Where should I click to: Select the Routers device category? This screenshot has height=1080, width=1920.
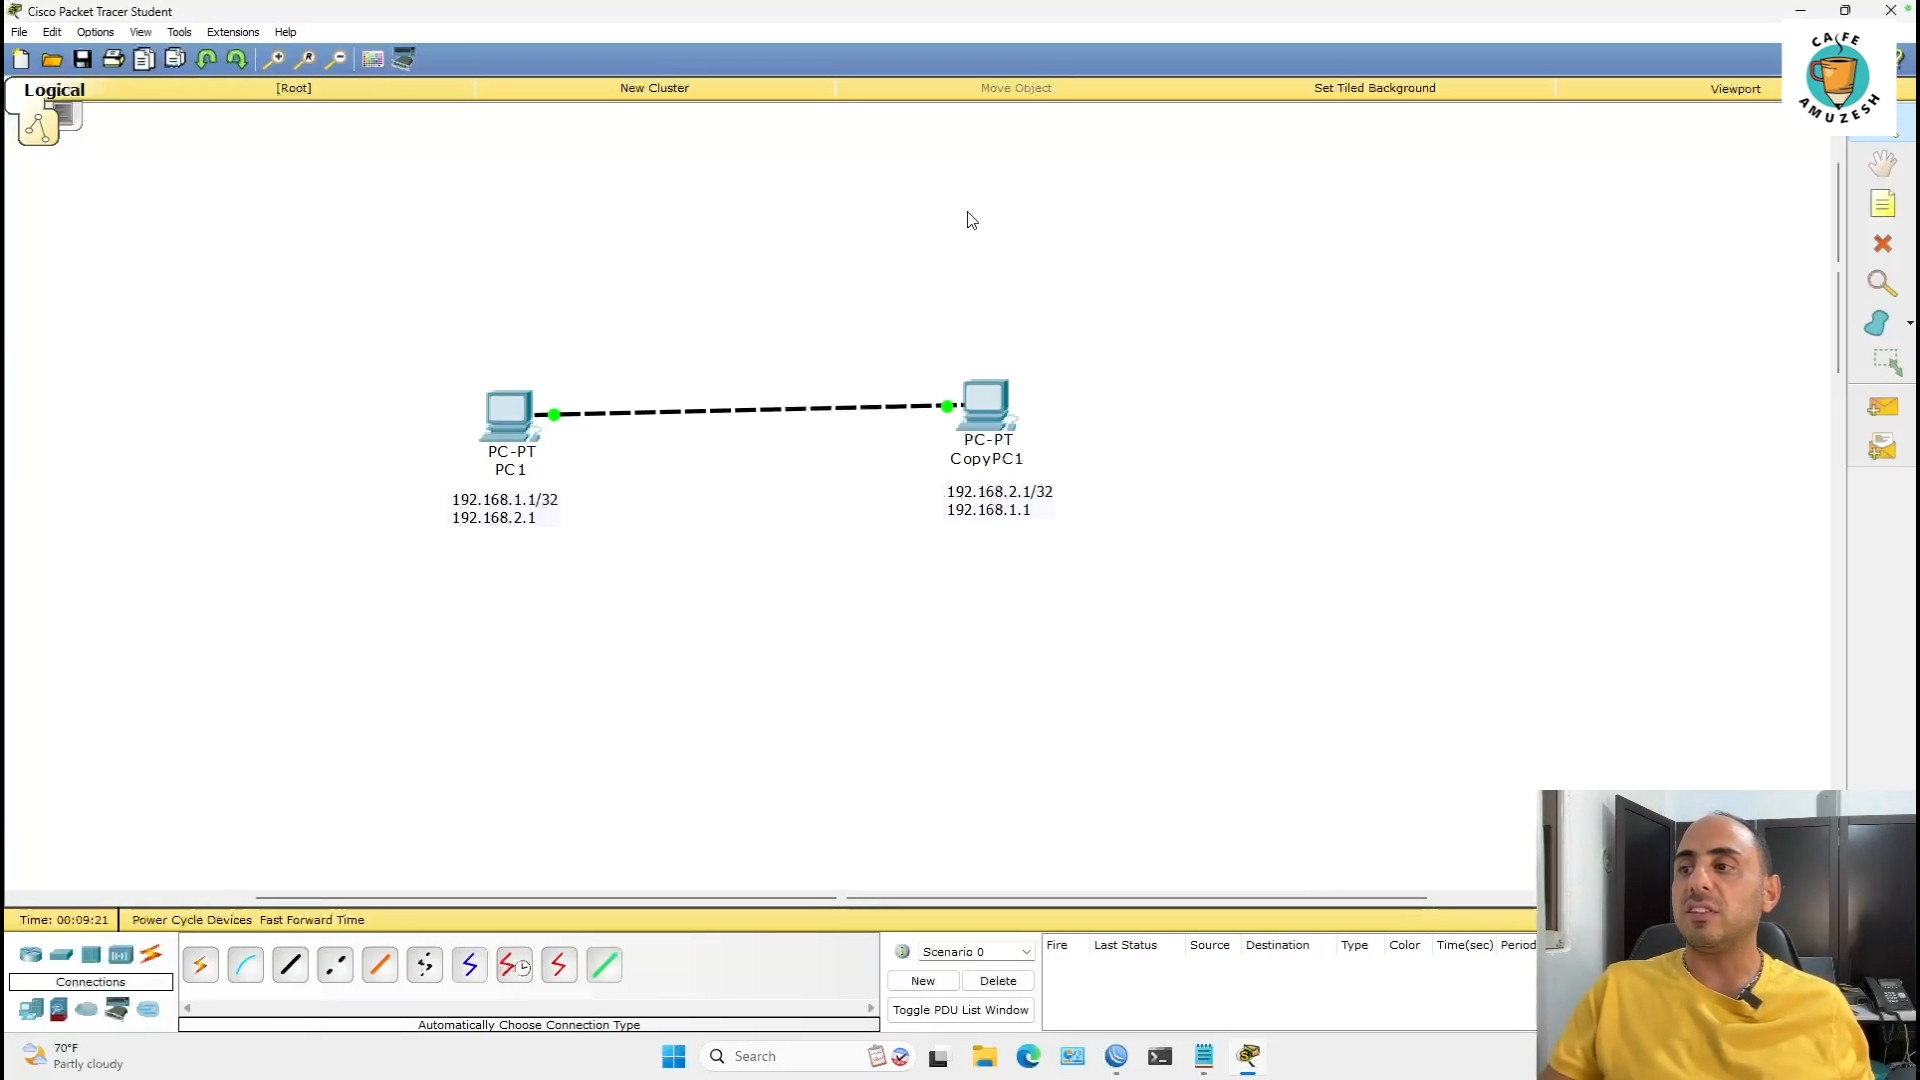pos(31,955)
